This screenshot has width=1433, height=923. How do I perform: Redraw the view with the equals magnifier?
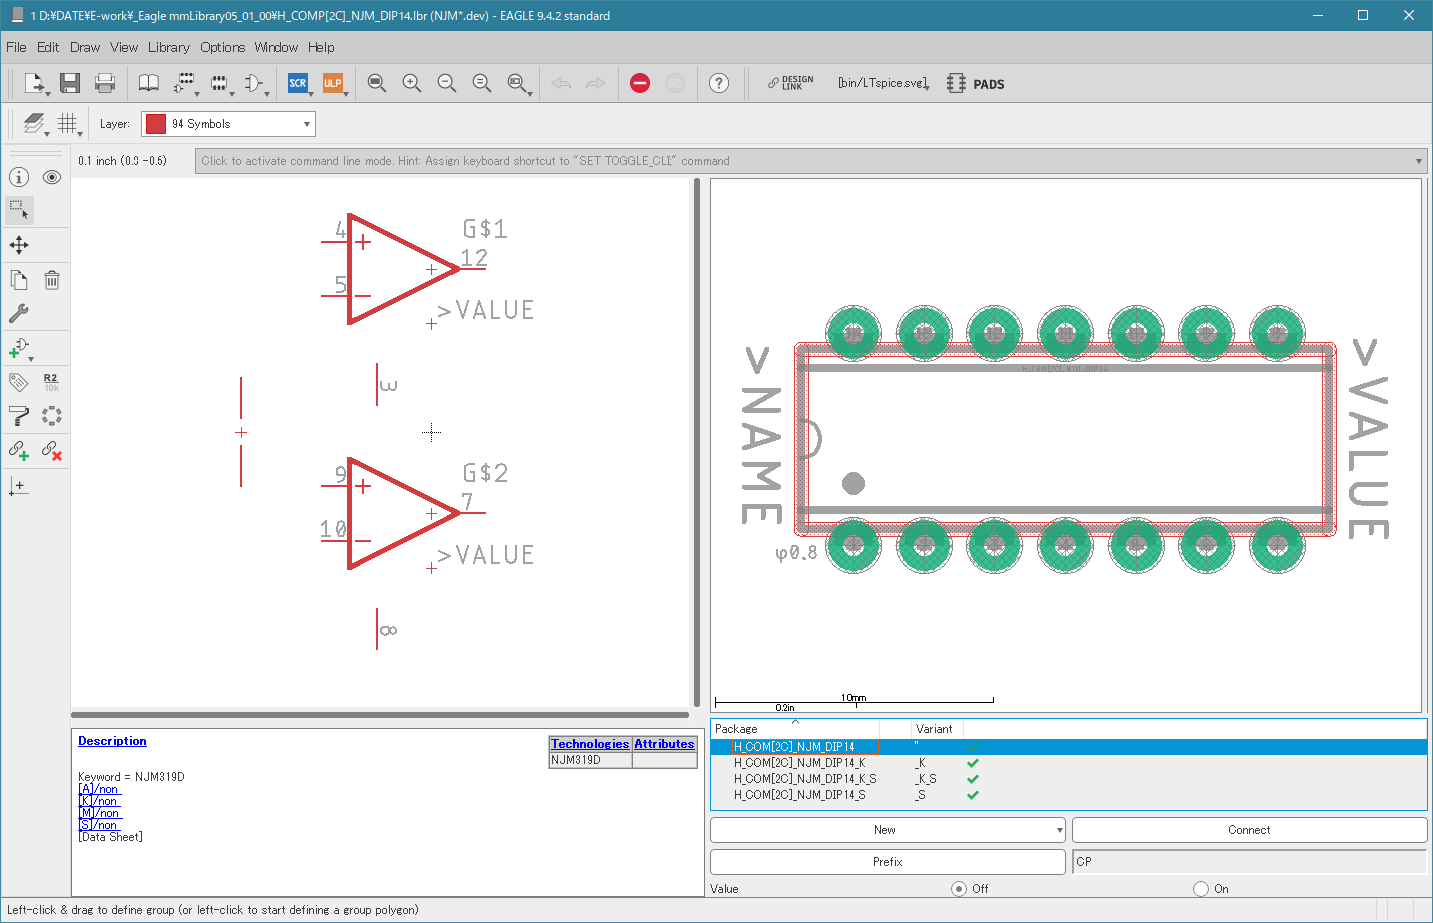pos(481,83)
